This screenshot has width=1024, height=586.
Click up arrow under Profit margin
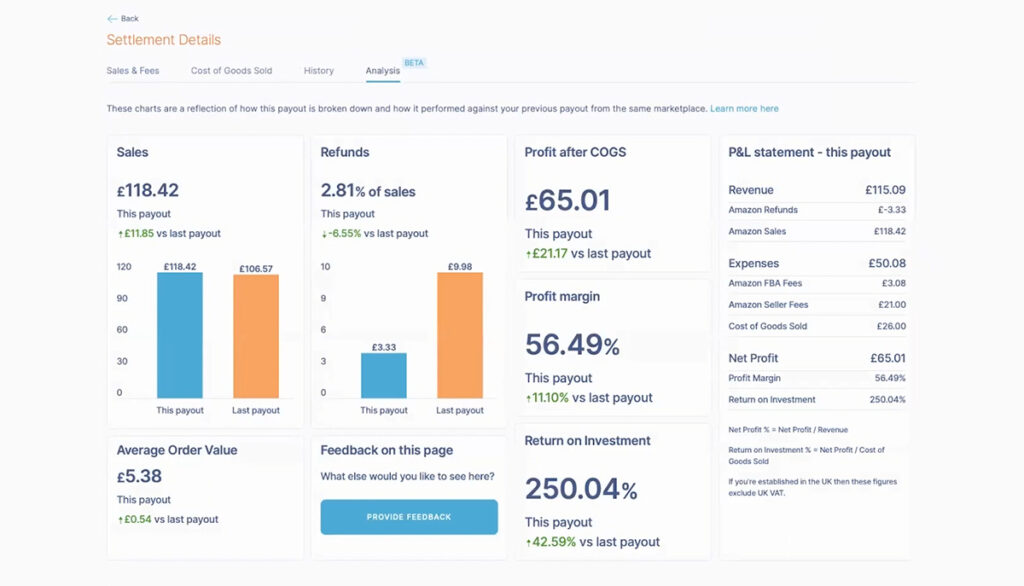(528, 398)
